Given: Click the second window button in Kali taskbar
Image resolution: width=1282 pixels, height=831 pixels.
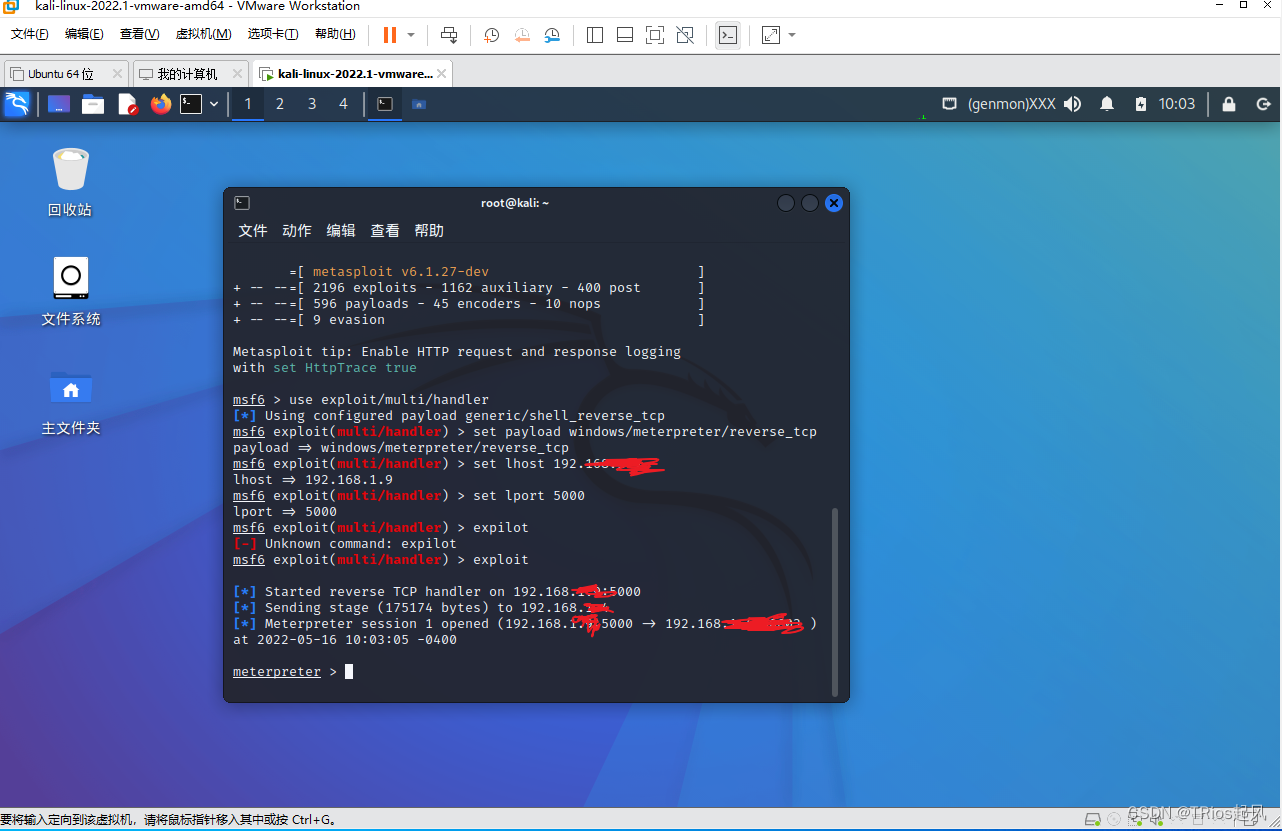Looking at the screenshot, I should (x=419, y=104).
